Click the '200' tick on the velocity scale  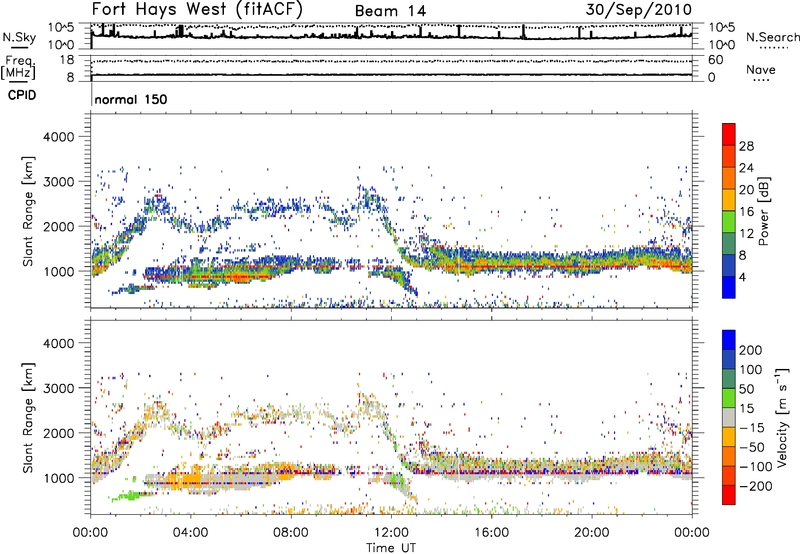pos(751,350)
